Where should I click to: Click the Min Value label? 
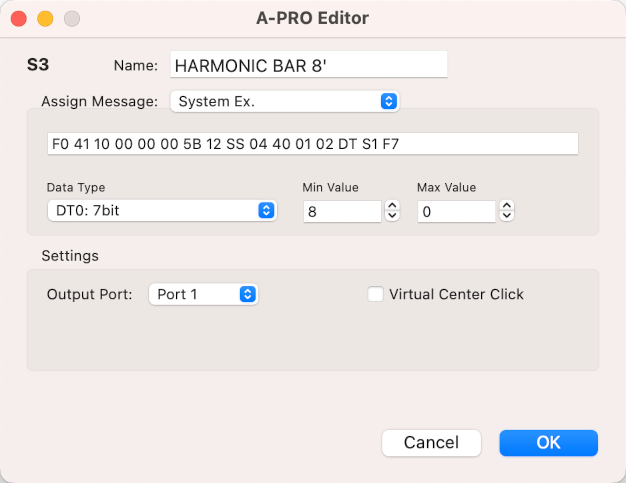(x=330, y=187)
